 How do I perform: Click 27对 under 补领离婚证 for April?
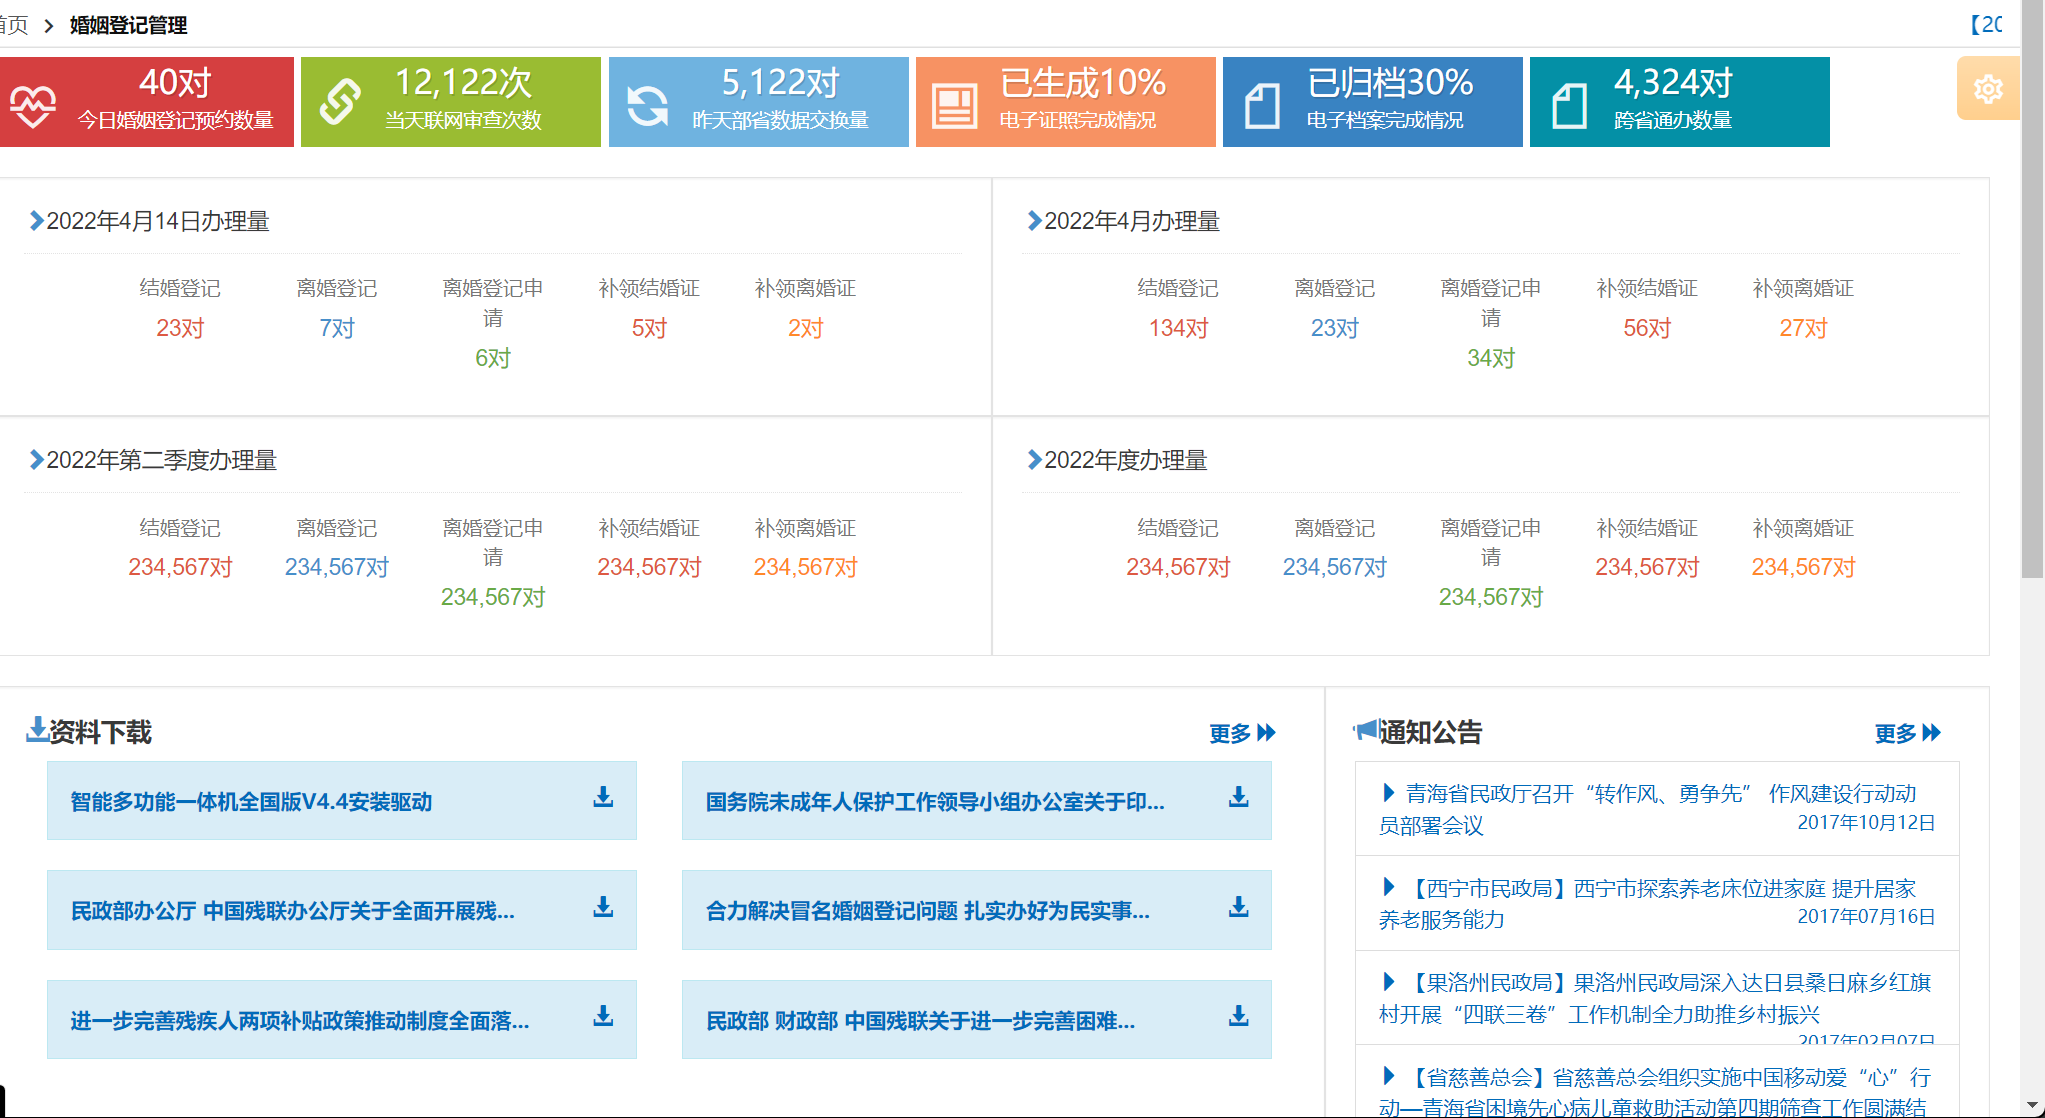click(x=1803, y=328)
